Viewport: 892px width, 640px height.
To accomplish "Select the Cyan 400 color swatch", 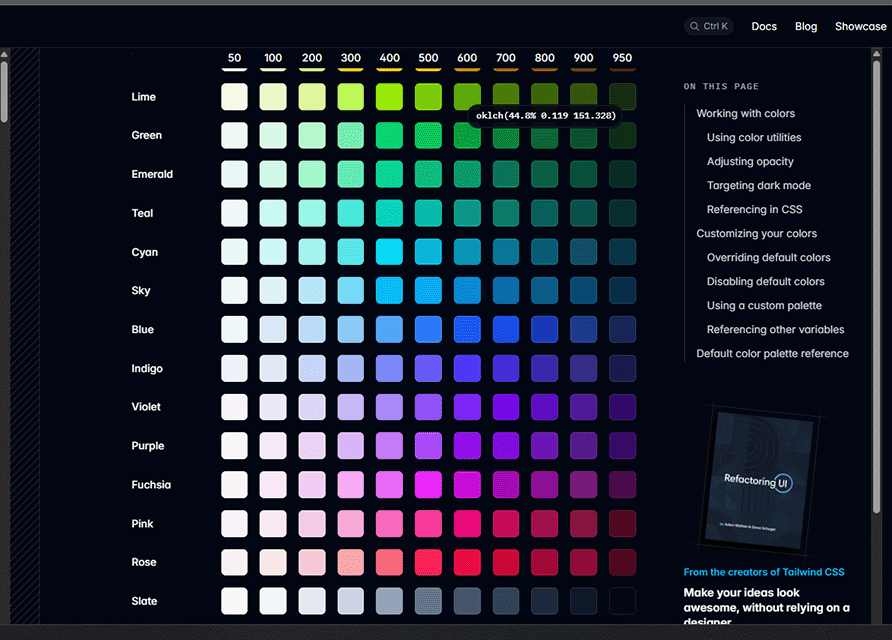I will (x=389, y=251).
